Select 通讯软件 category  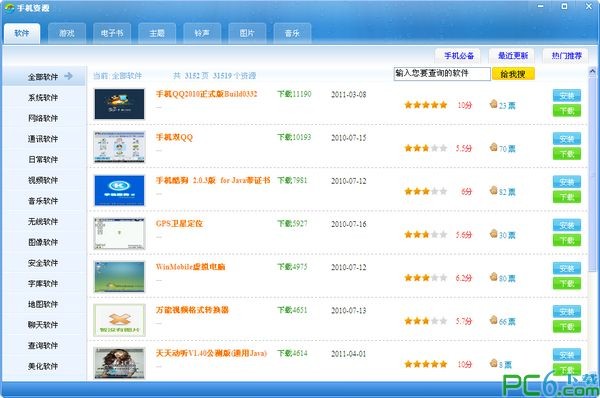tap(43, 139)
